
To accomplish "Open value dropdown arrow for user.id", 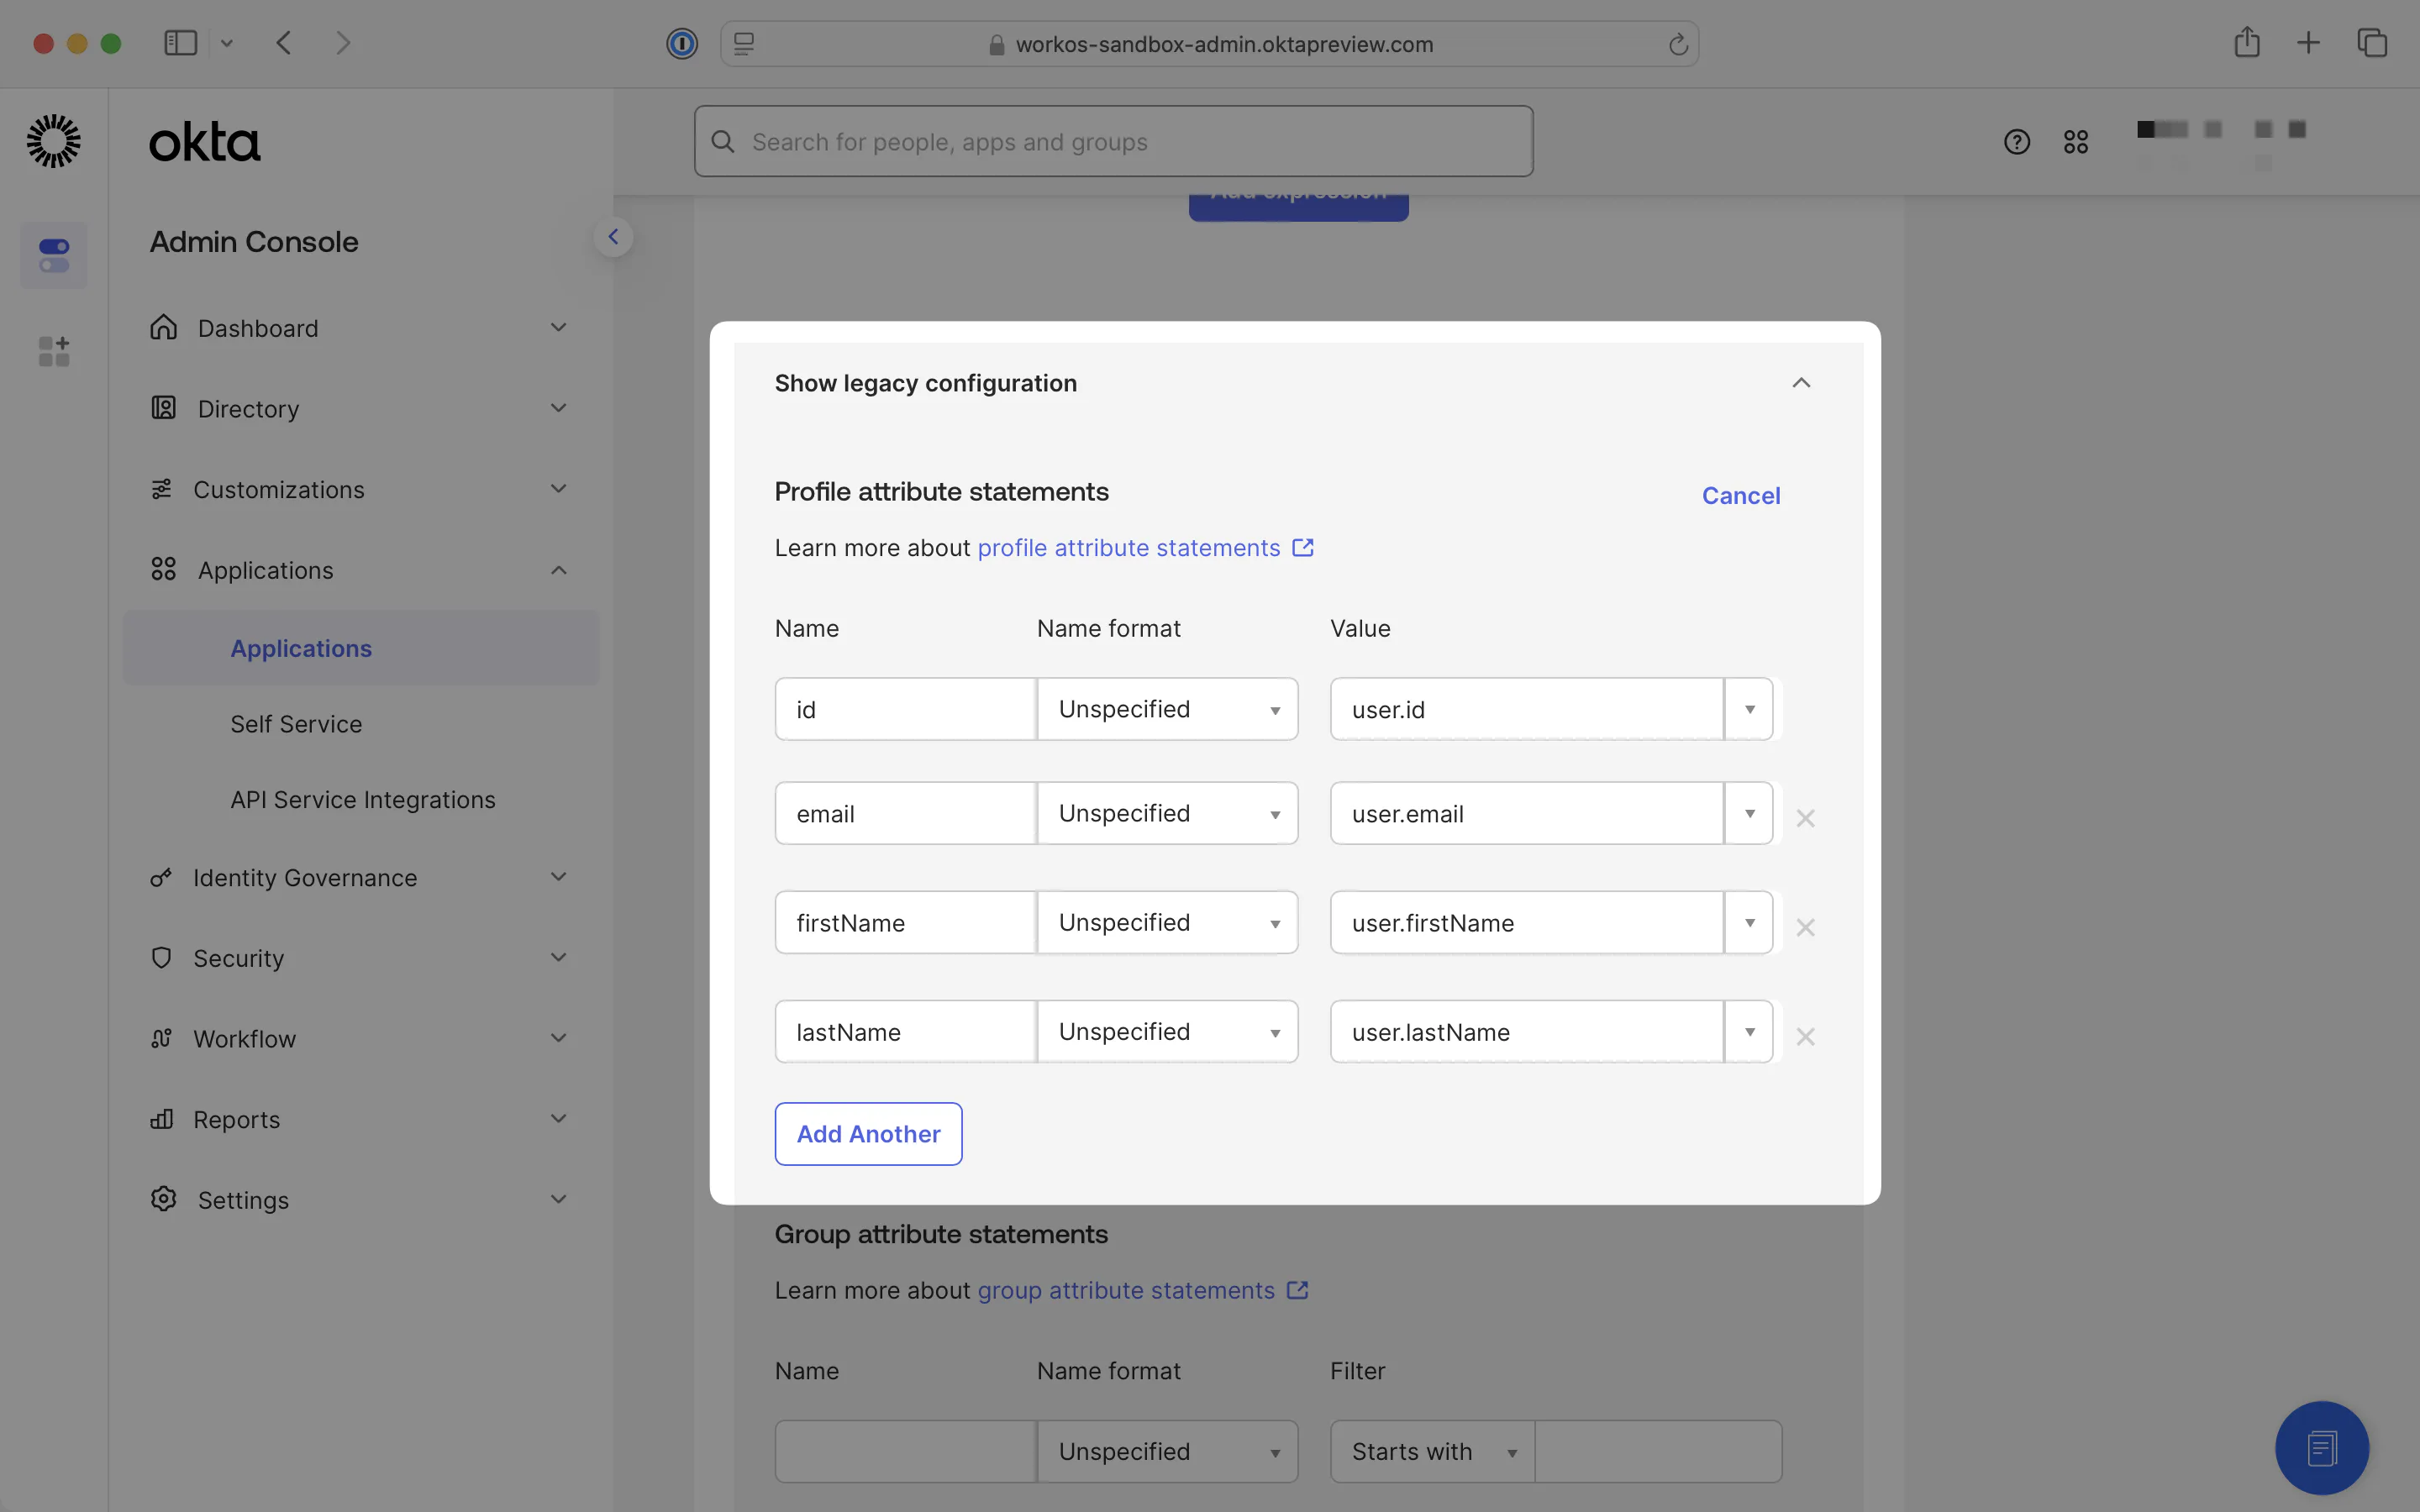I will (1749, 709).
